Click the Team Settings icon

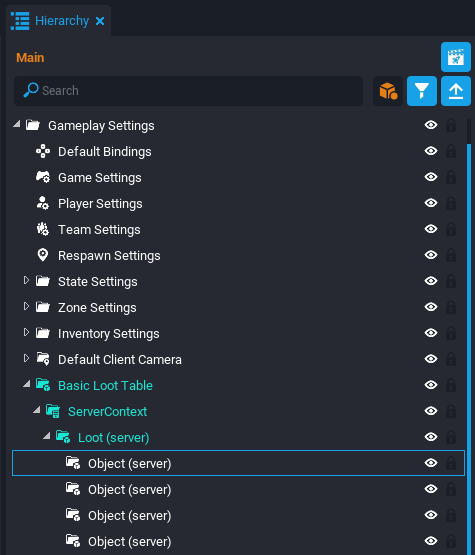click(x=43, y=229)
